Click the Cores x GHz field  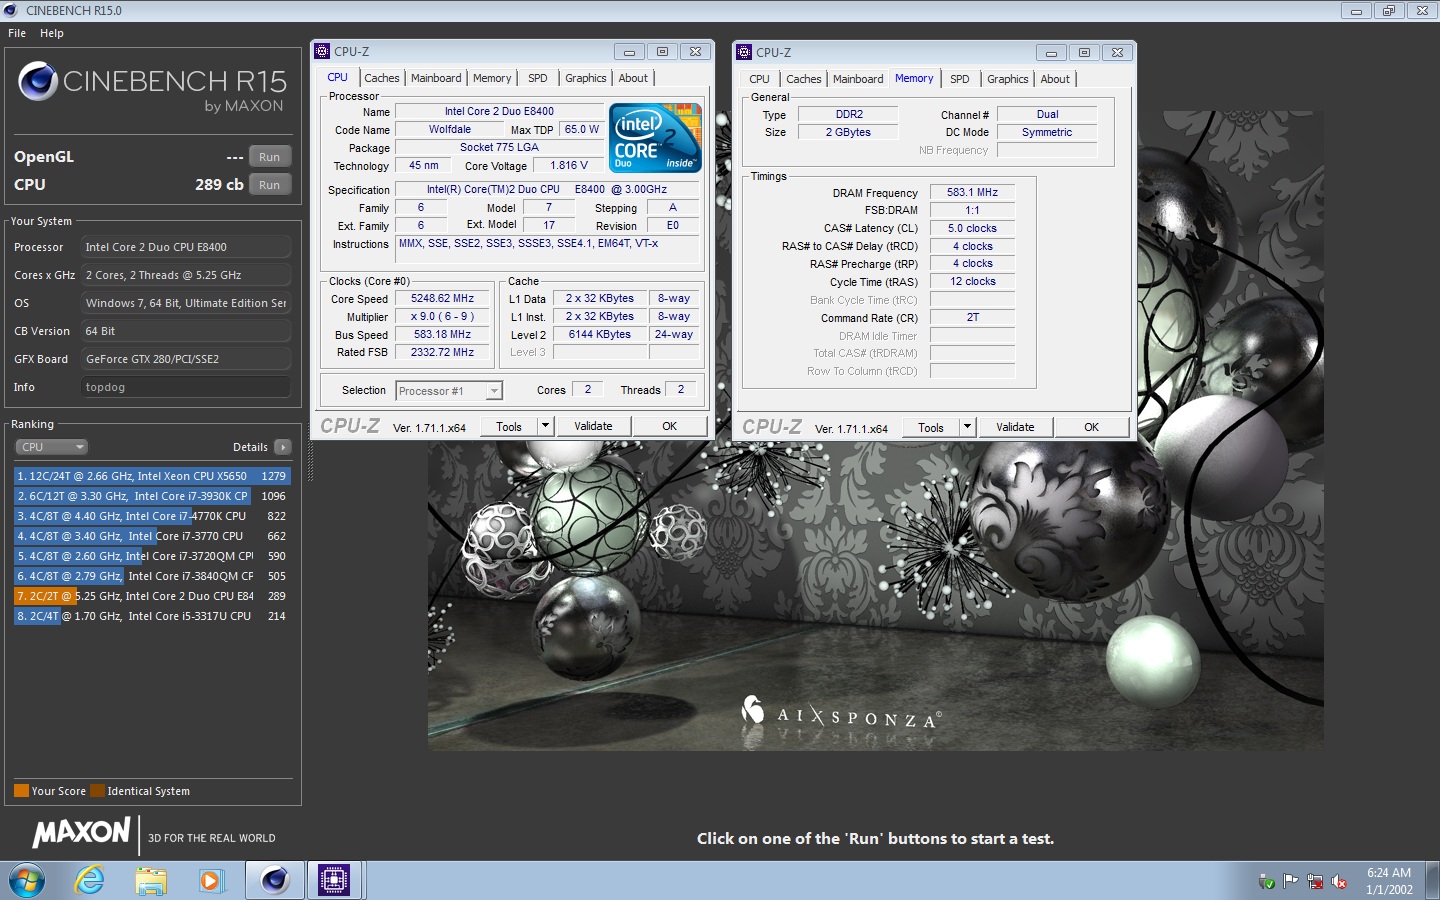click(x=186, y=275)
